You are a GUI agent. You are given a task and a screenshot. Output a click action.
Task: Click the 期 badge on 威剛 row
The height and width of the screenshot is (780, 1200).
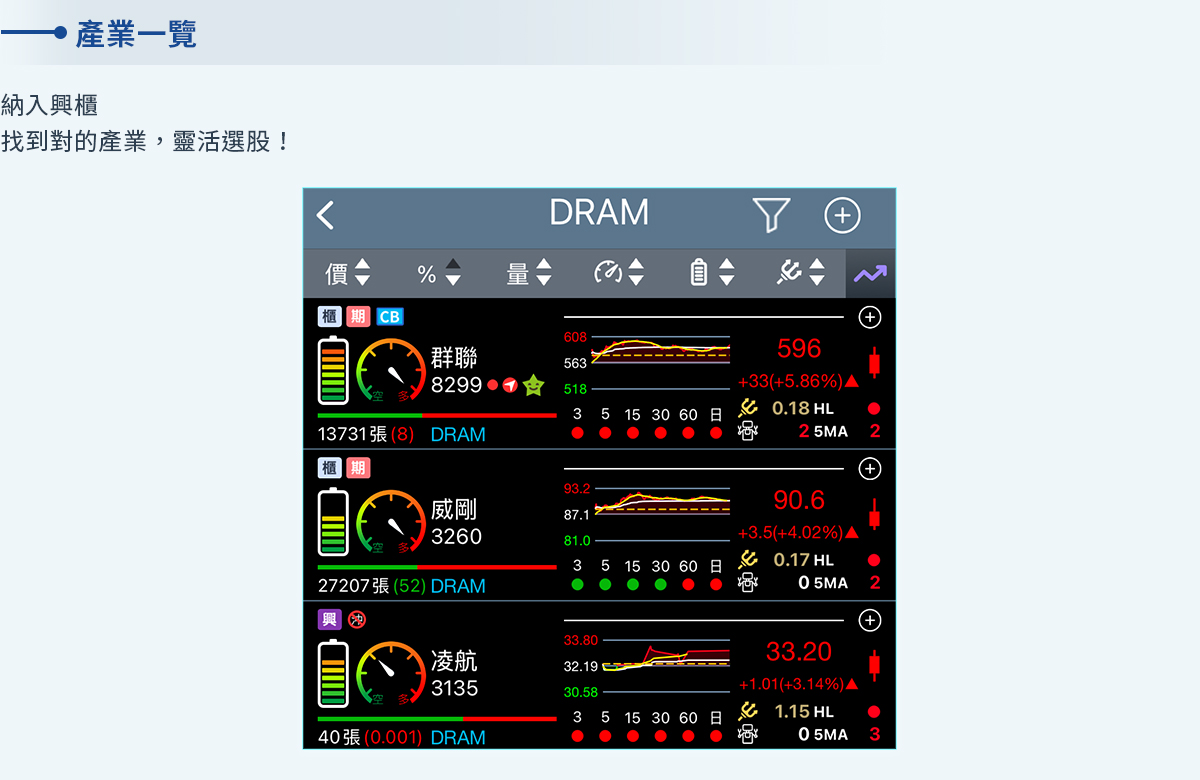click(358, 468)
